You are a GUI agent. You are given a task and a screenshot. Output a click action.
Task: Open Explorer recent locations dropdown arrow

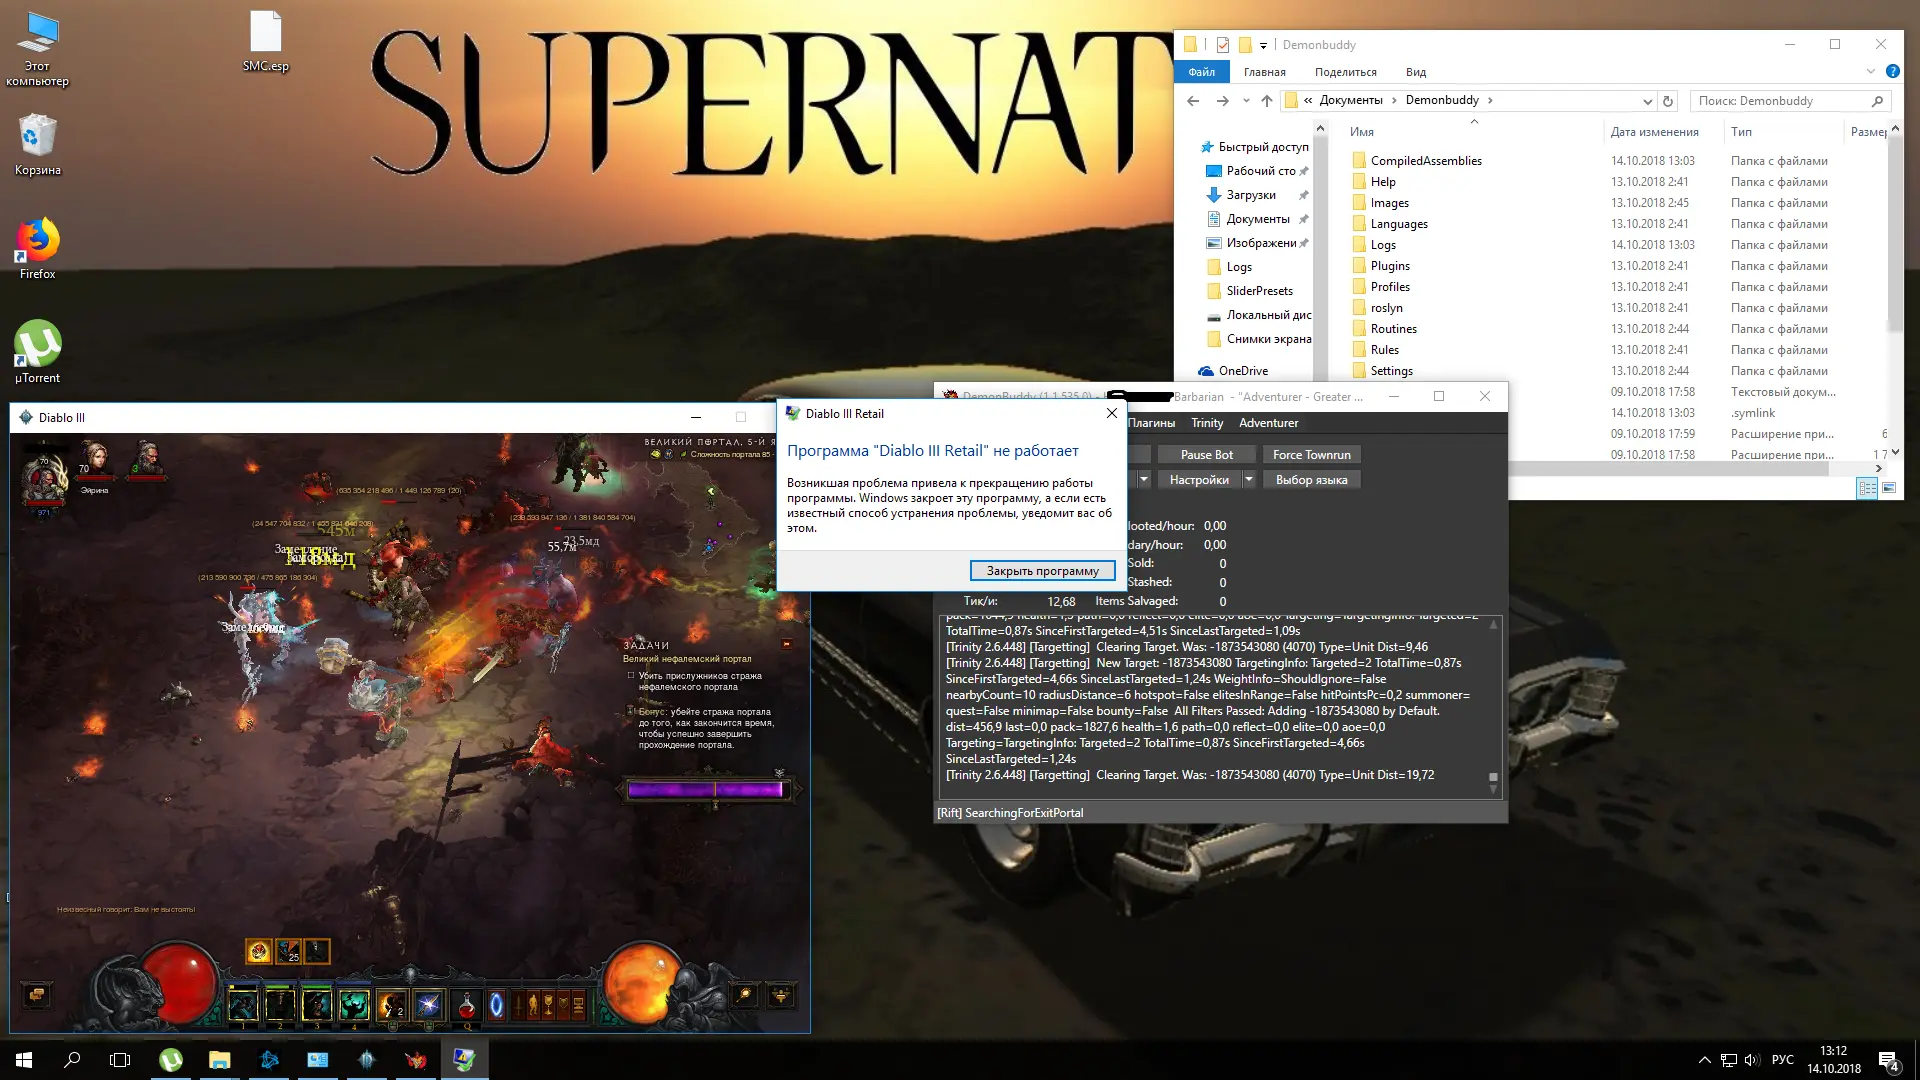1246,101
